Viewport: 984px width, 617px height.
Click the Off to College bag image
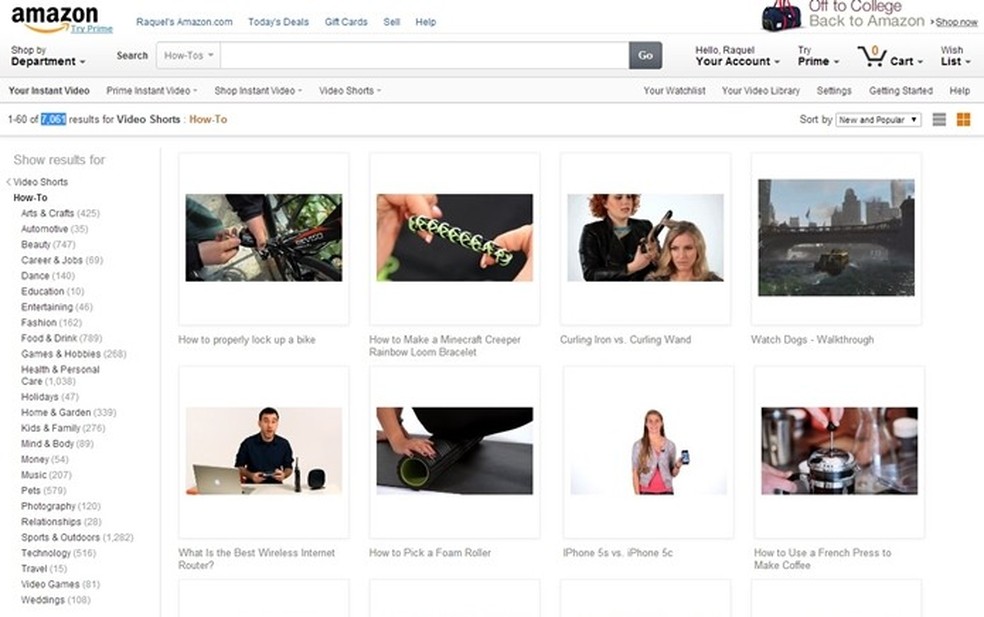pyautogui.click(x=781, y=16)
